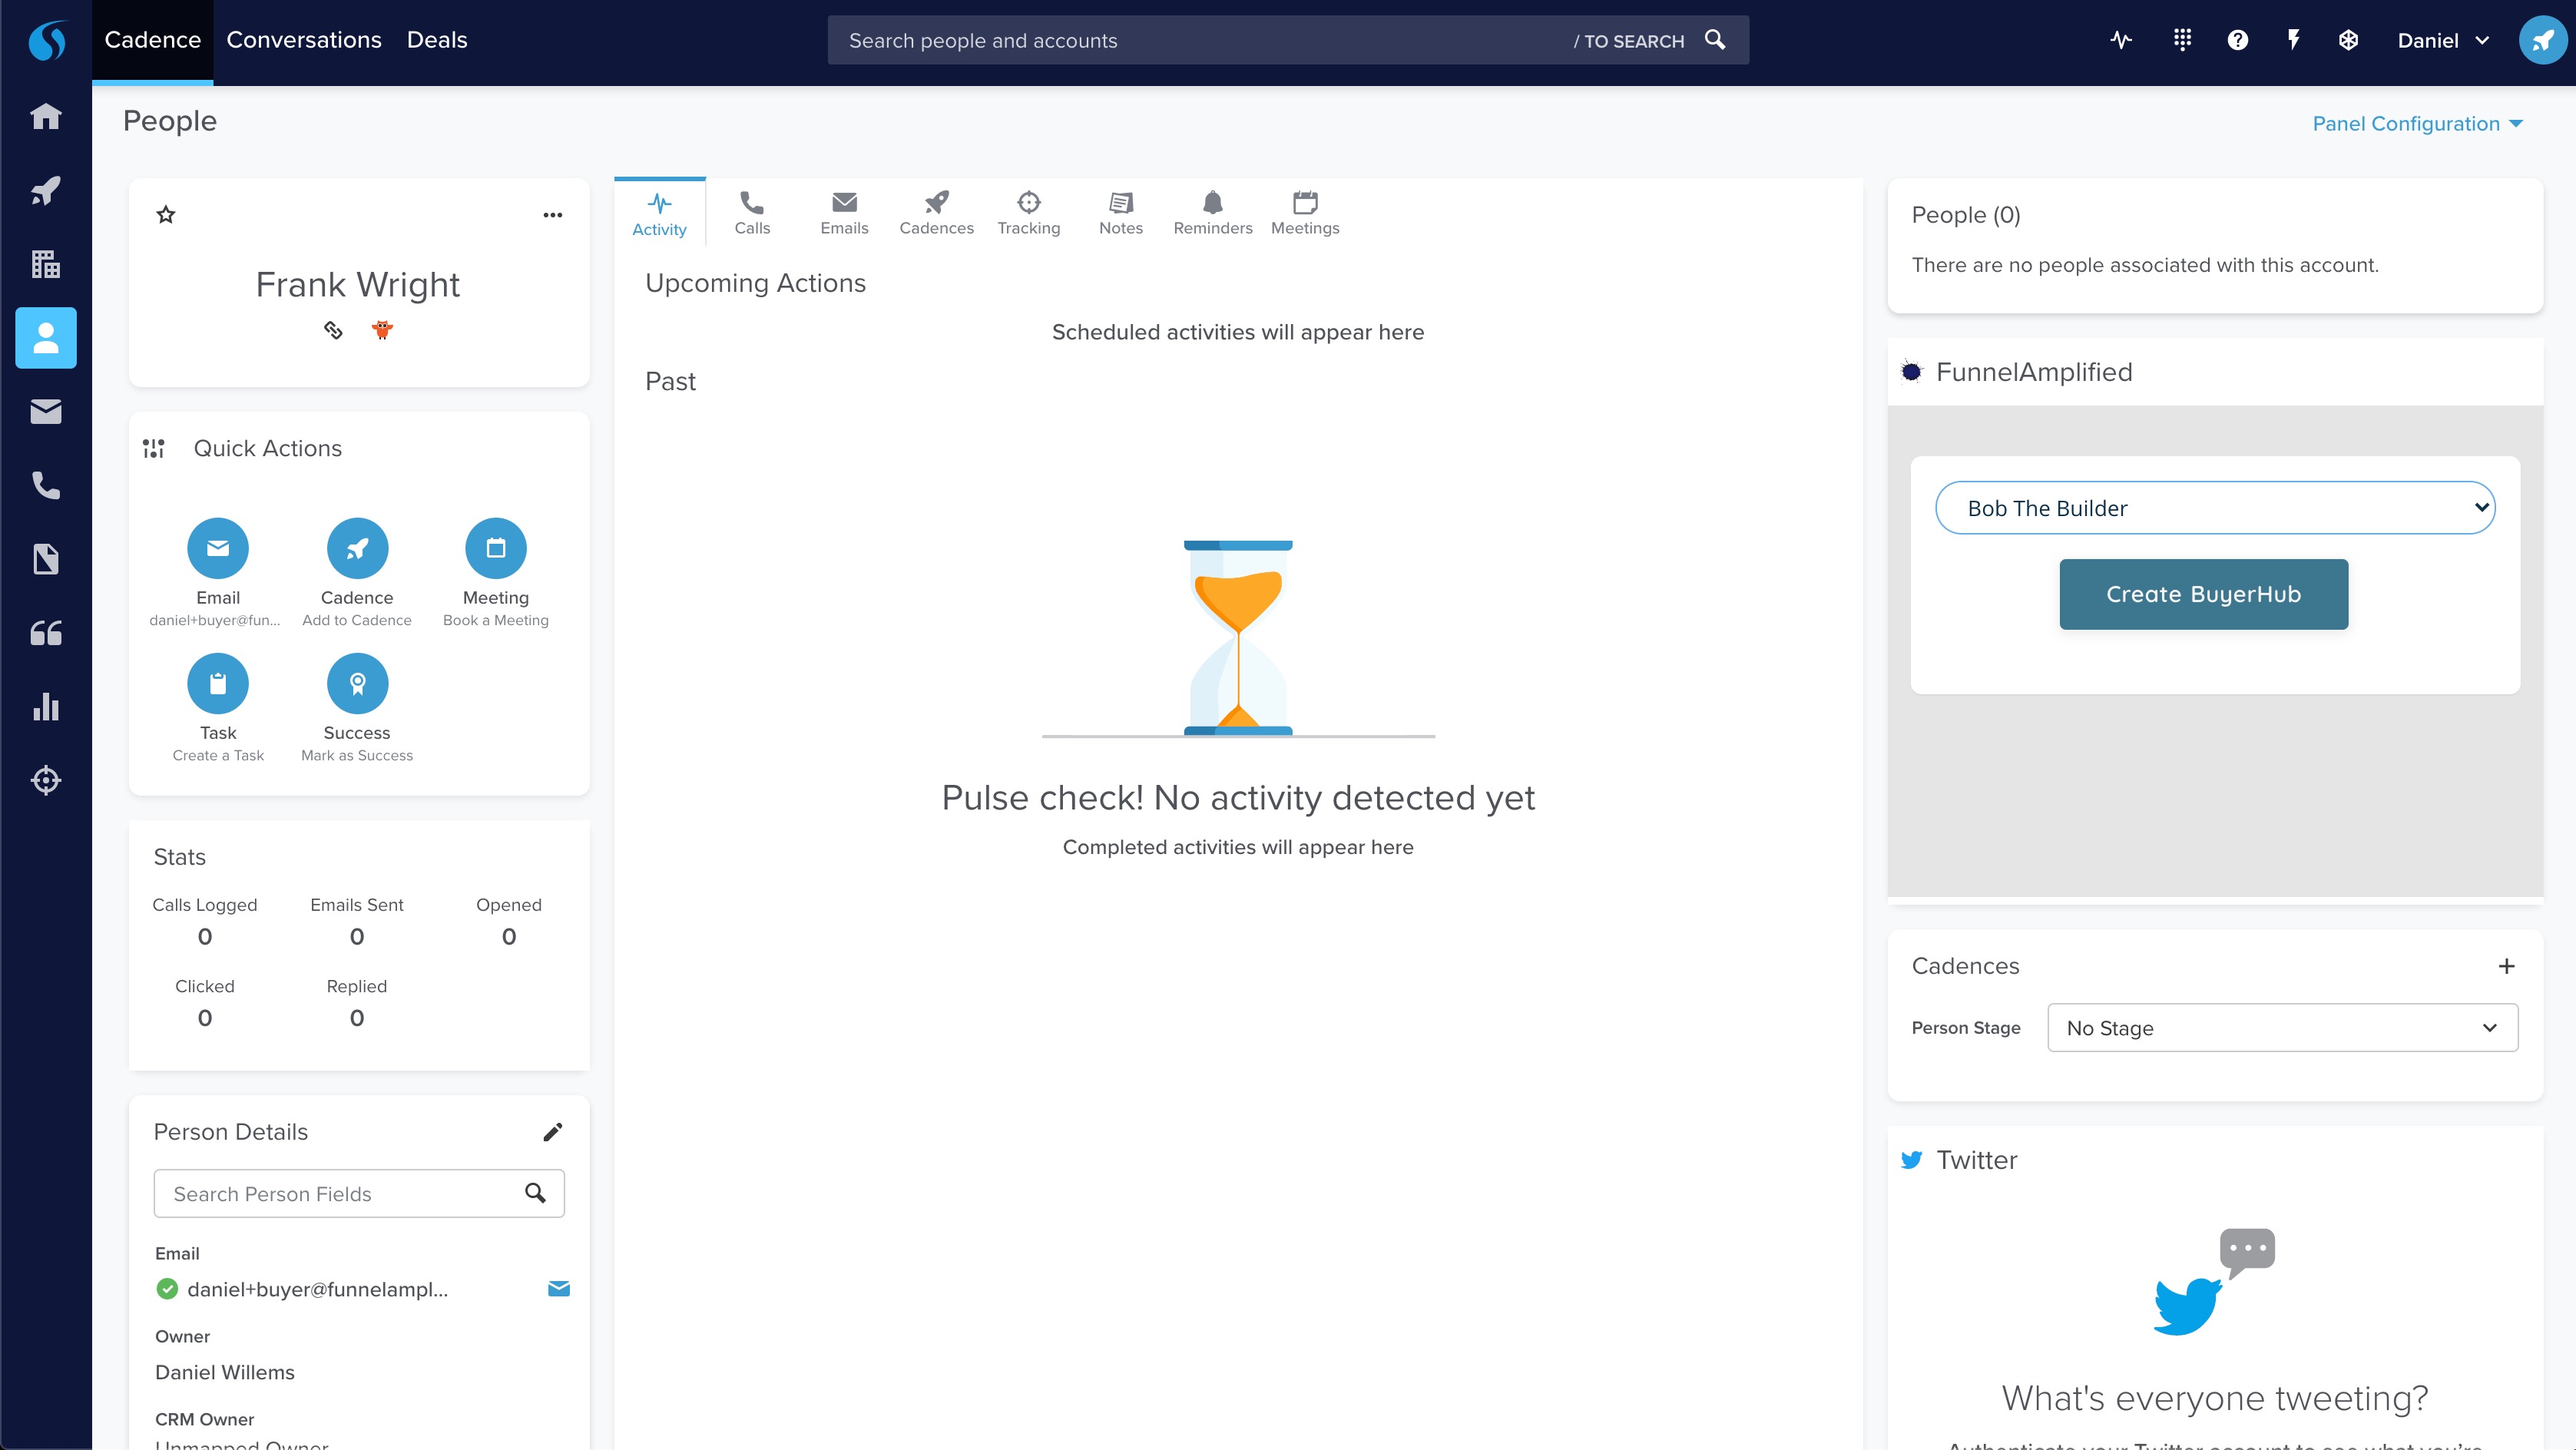
Task: Click the Email quick action icon
Action: point(218,548)
